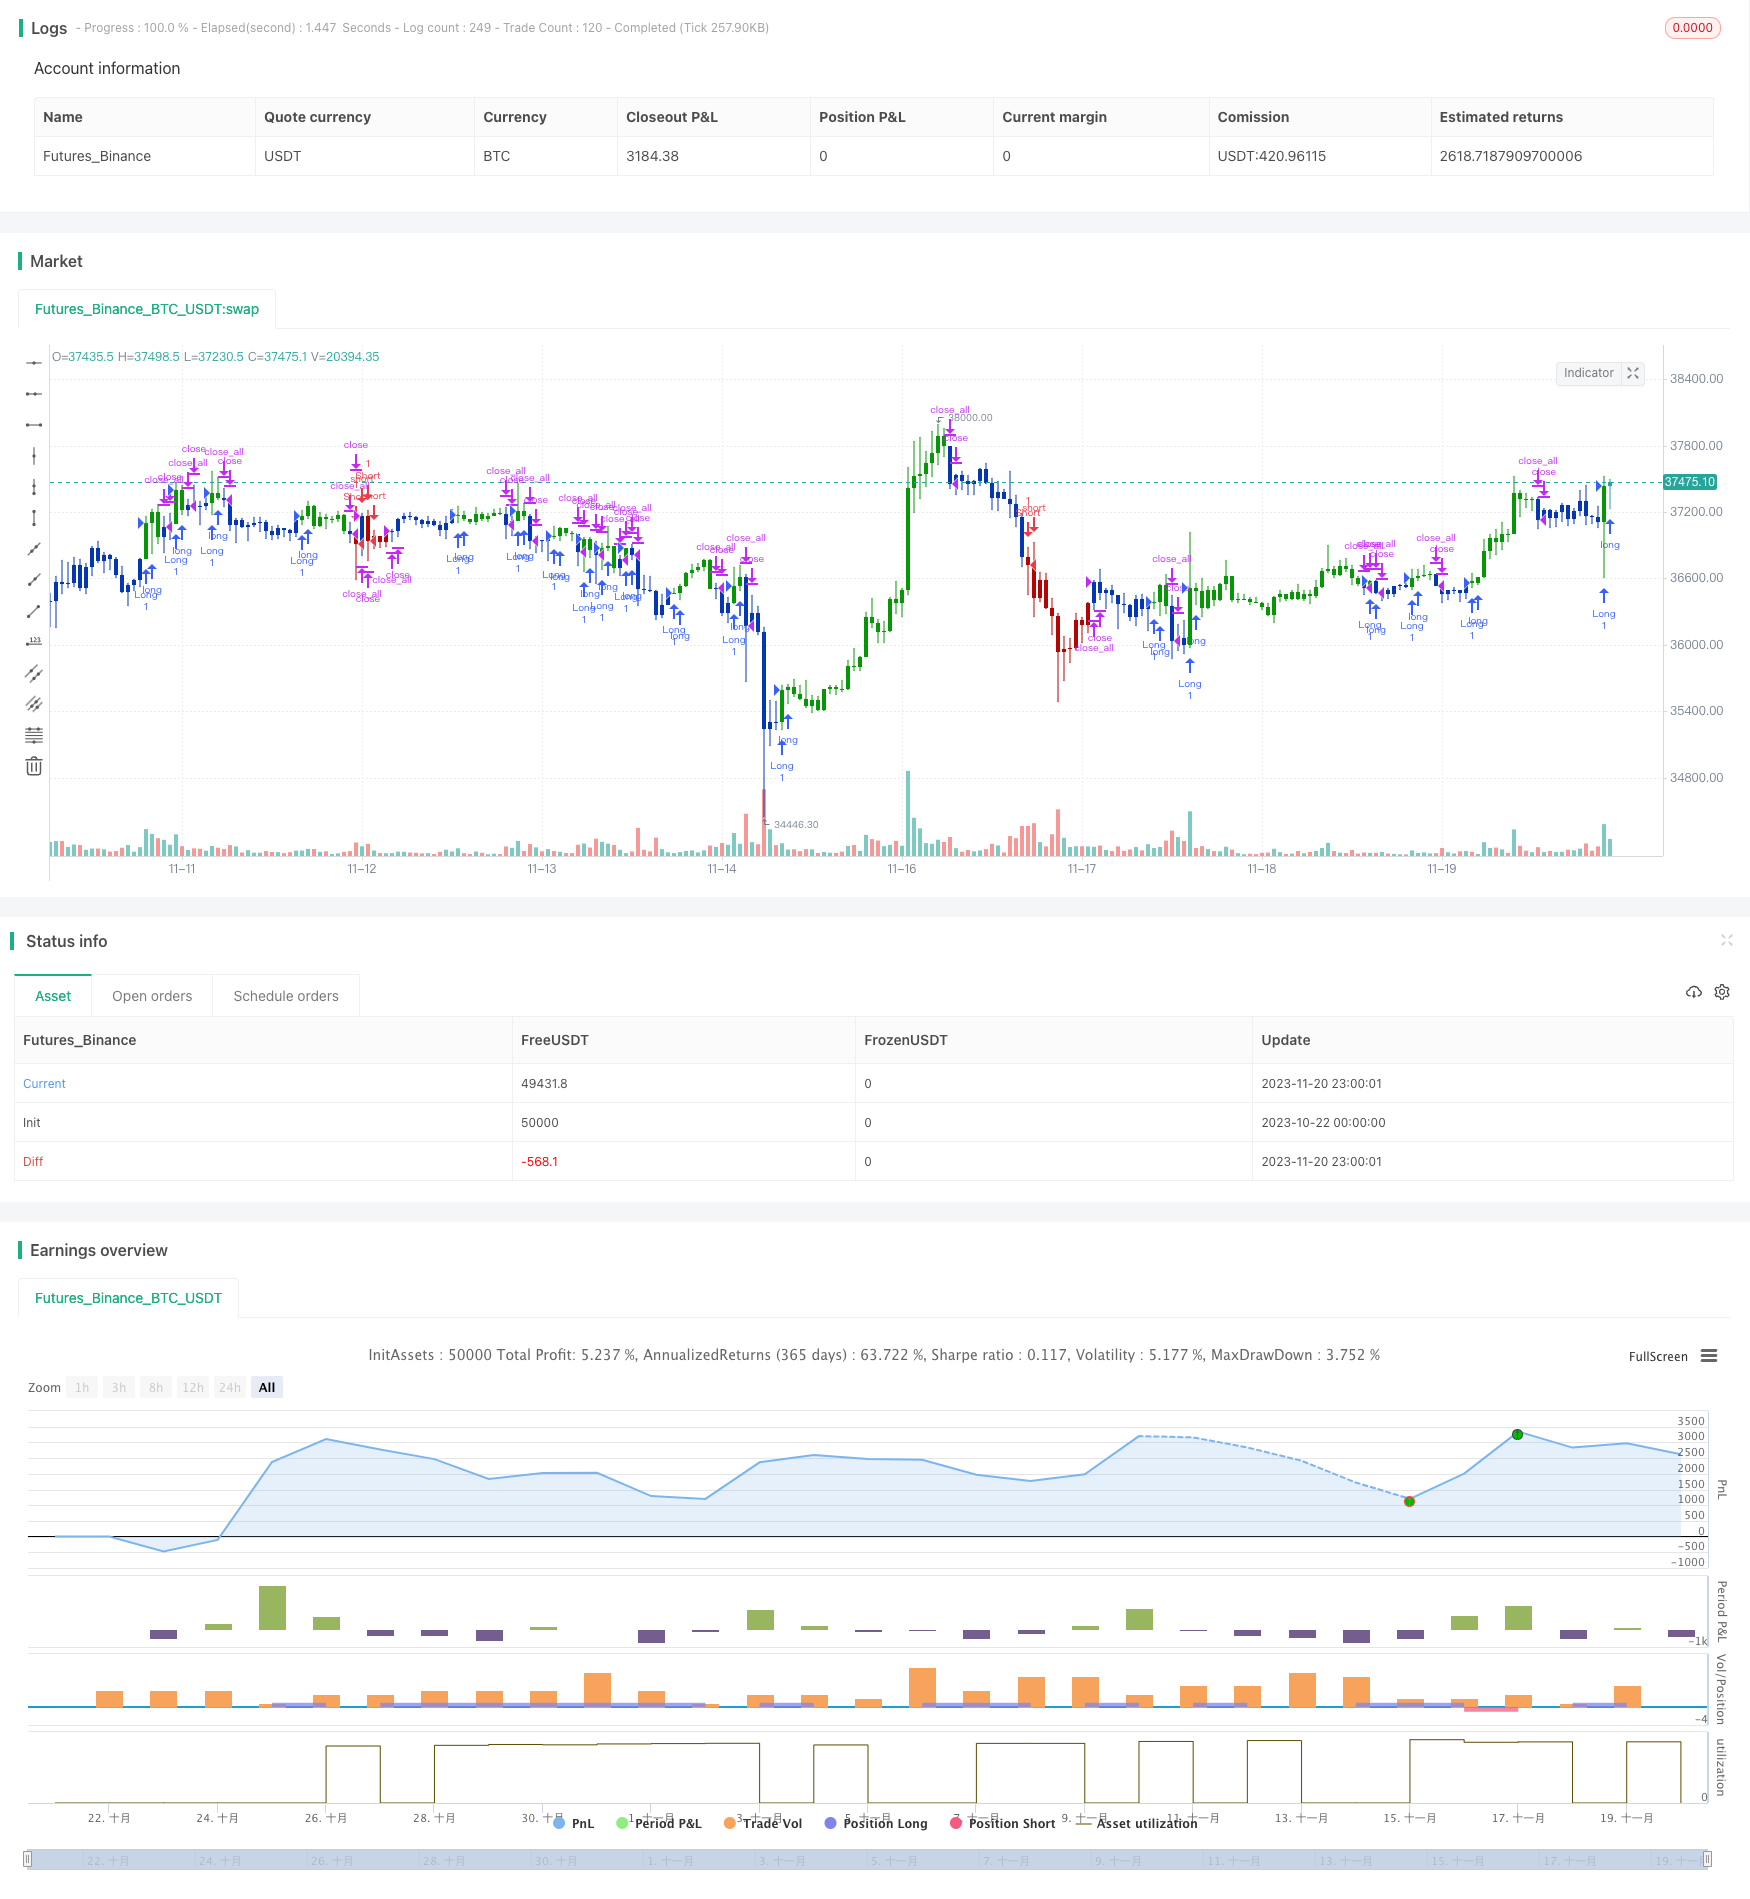Toggle Position Short series in legend
Viewport: 1750px width, 1899px height.
tap(1003, 1823)
